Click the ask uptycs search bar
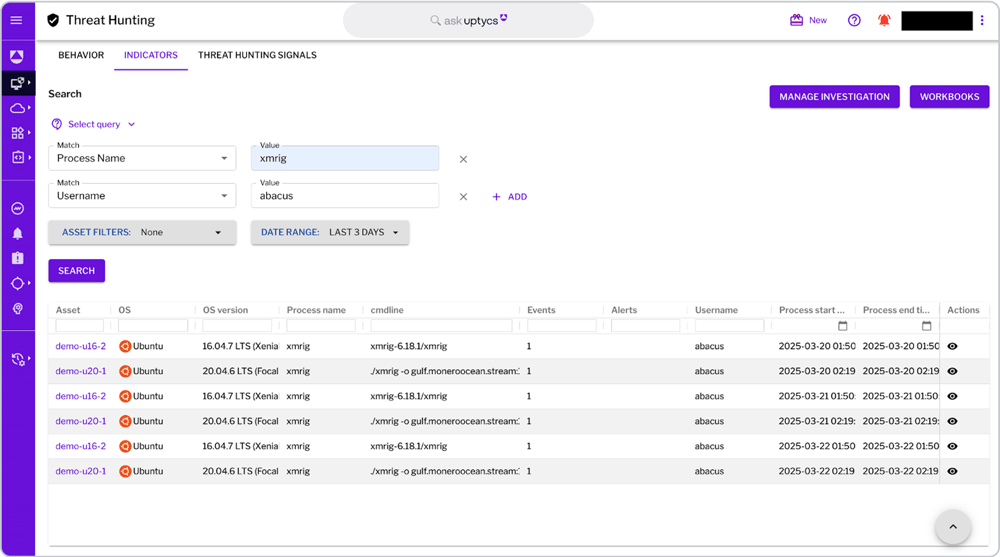1000x557 pixels. (x=468, y=20)
